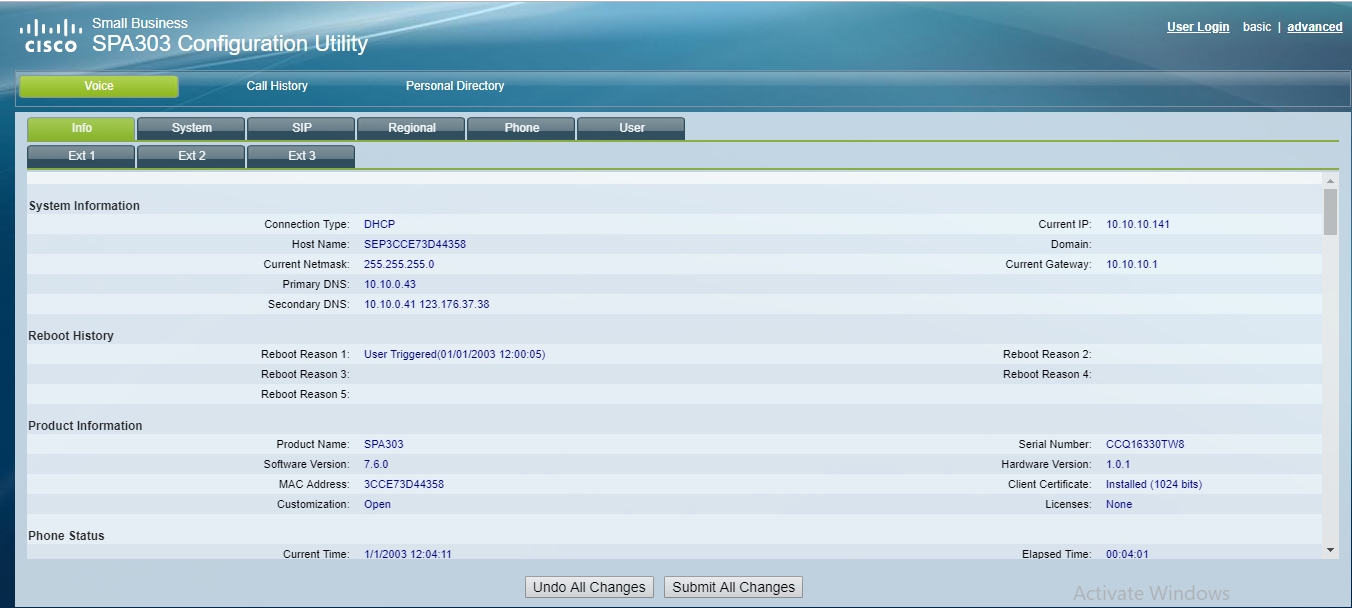Switch to the Regional tab
This screenshot has width=1352, height=608.
click(411, 128)
